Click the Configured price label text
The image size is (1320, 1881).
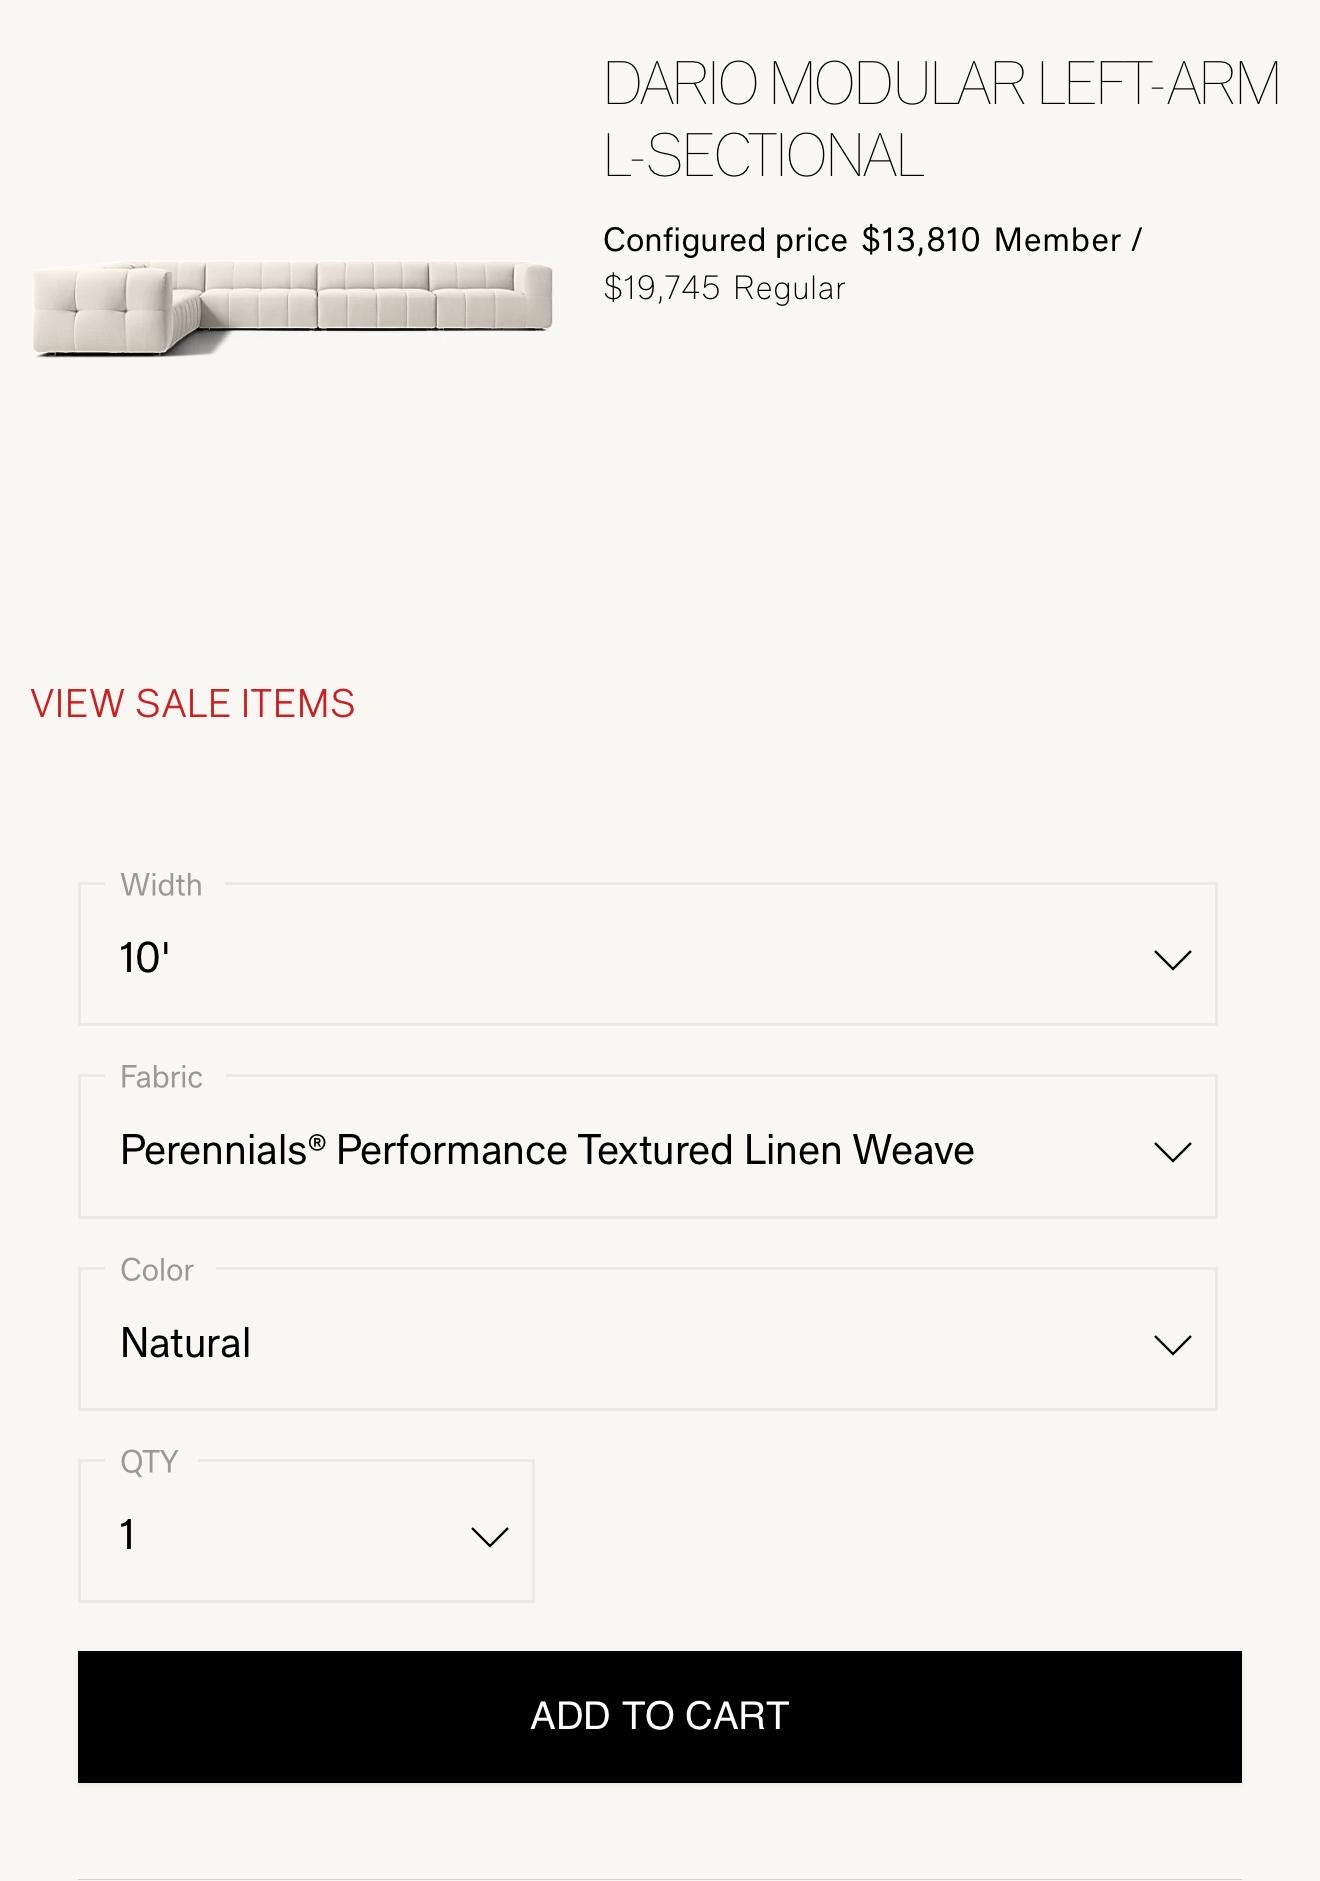tap(725, 240)
